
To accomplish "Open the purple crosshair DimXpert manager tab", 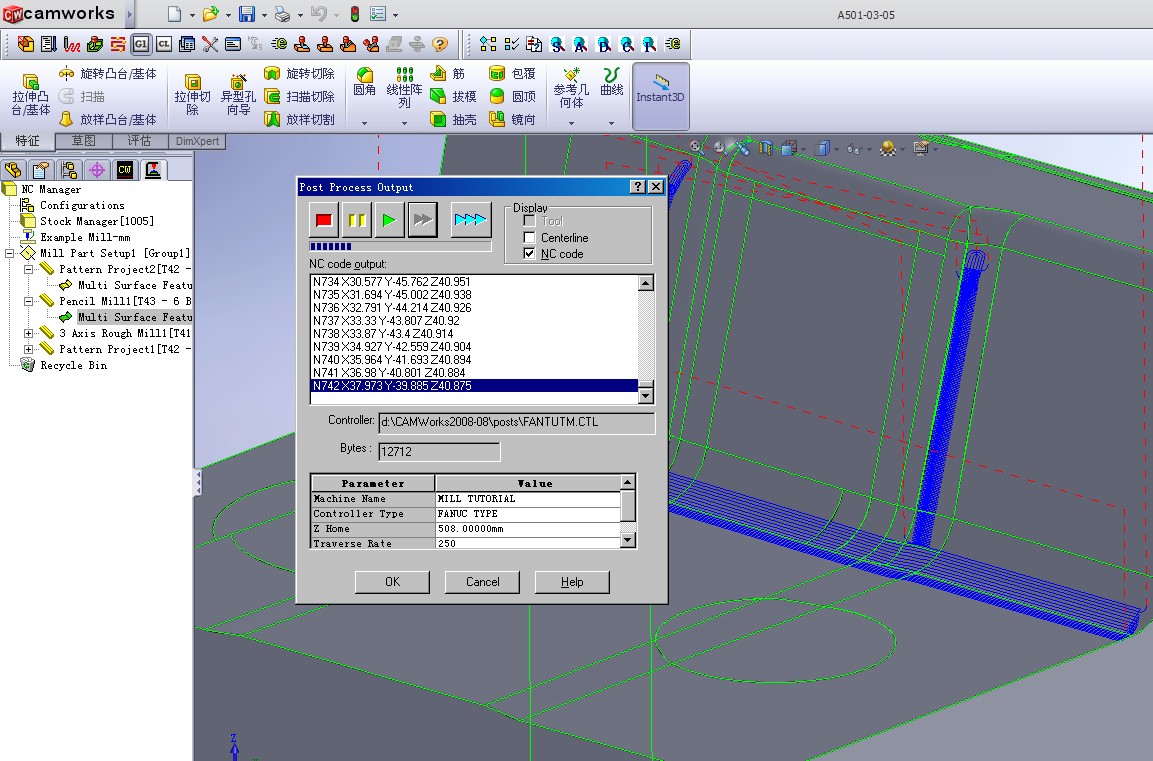I will pyautogui.click(x=96, y=170).
